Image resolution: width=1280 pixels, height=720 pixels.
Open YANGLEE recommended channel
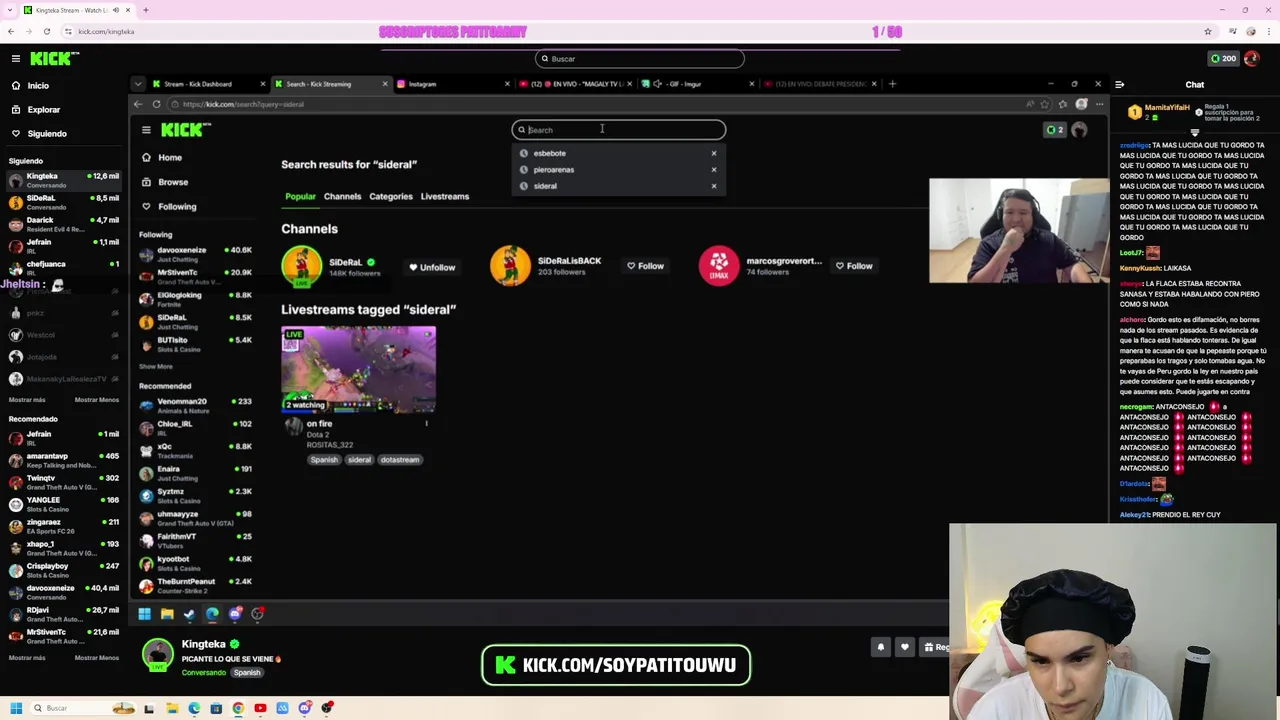[x=62, y=504]
